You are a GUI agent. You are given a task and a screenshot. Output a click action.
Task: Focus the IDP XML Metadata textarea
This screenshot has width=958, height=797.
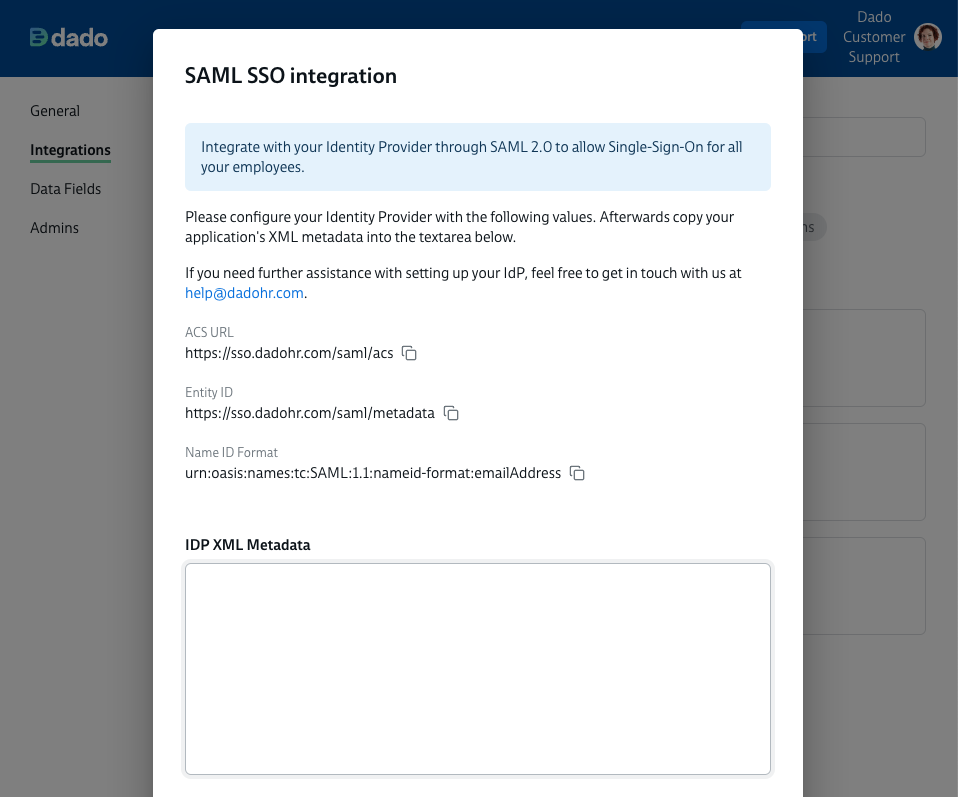point(478,669)
